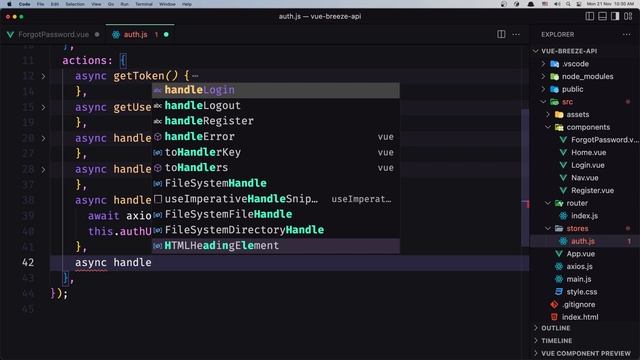Choose the toHandlerKey suggestion
The height and width of the screenshot is (360, 640).
(x=276, y=152)
